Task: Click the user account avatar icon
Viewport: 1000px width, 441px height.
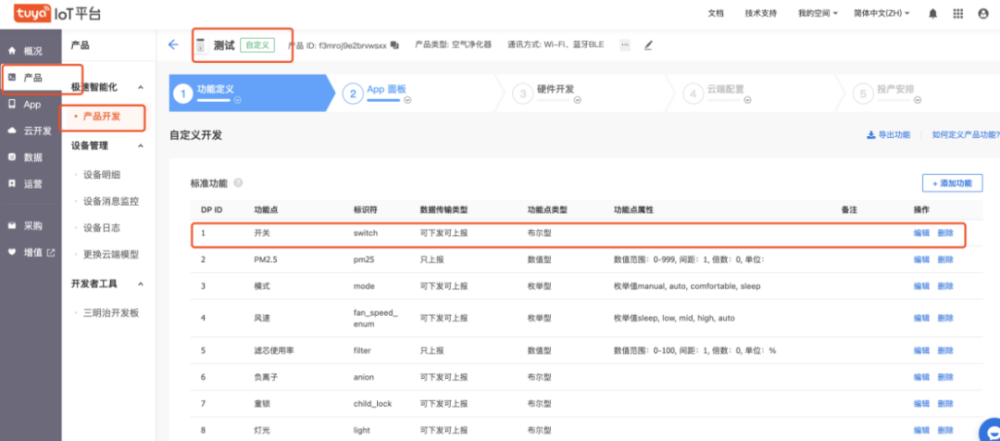Action: pos(983,14)
